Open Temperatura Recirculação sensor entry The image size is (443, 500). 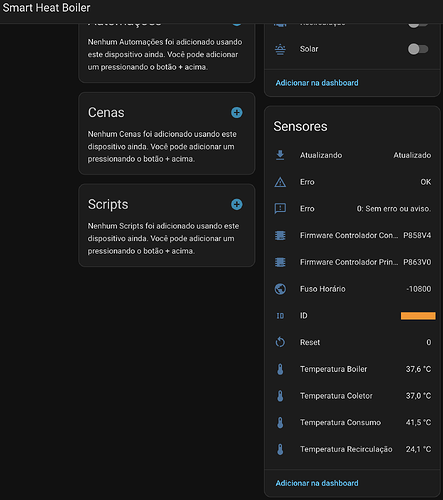[353, 449]
